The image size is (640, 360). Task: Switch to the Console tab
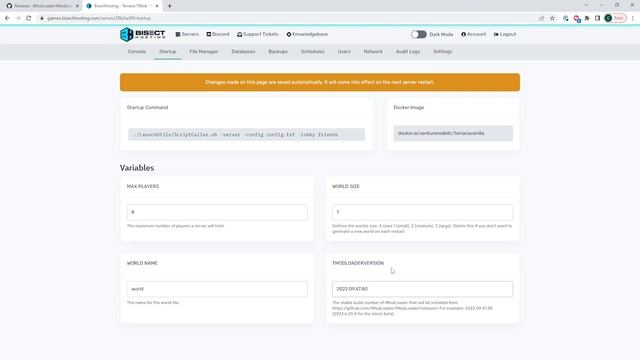tap(137, 52)
